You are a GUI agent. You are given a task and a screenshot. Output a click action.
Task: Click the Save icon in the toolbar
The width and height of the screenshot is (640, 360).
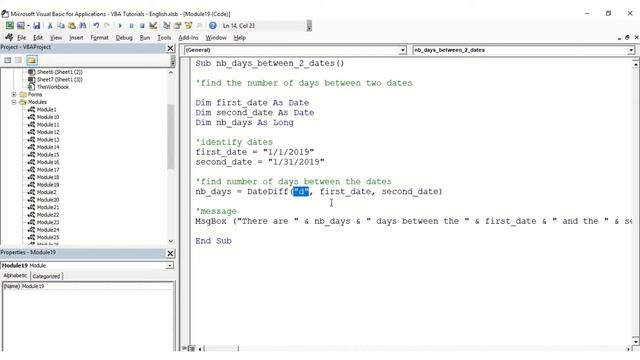coord(37,25)
